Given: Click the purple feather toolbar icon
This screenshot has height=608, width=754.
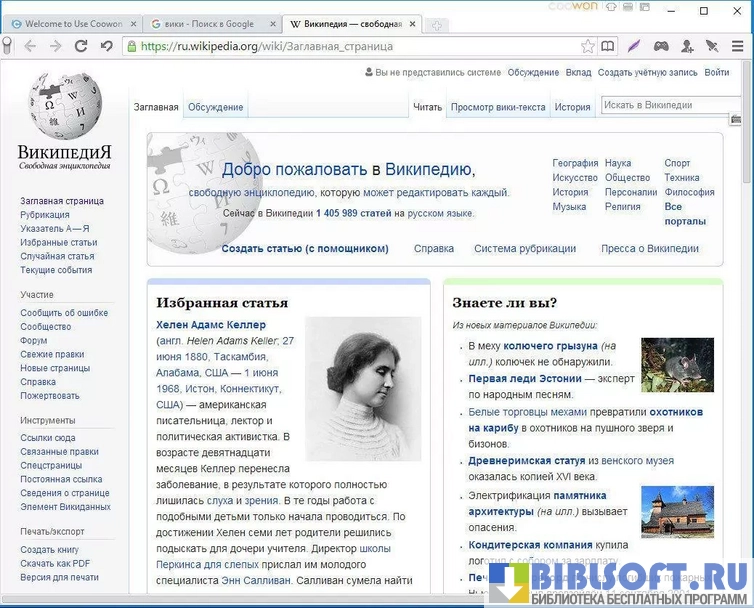Looking at the screenshot, I should click(634, 46).
